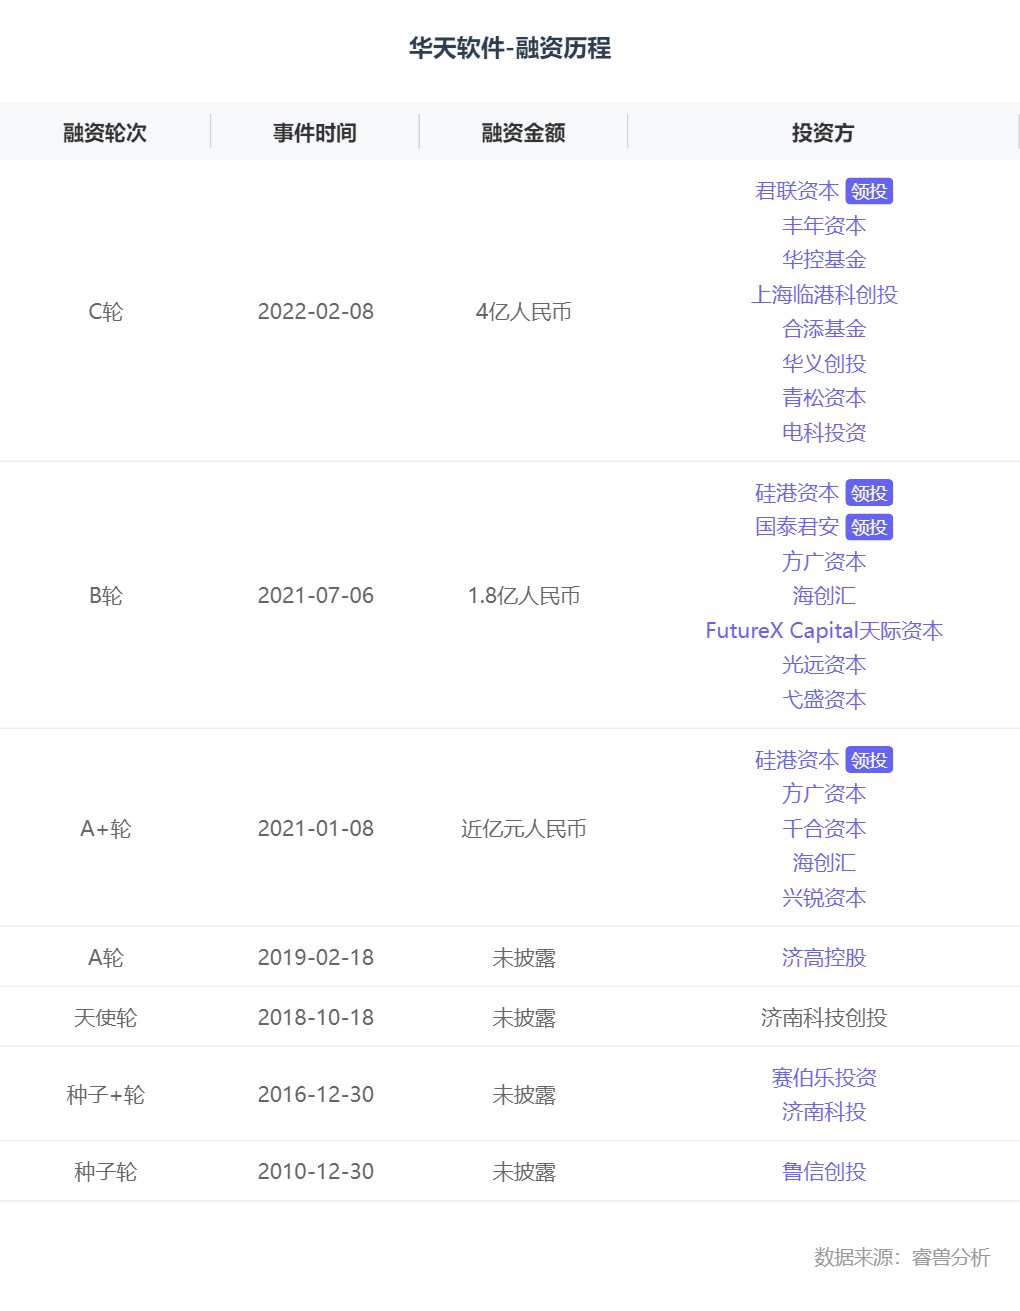Open the 丰年资本 investor link
This screenshot has height=1311, width=1020.
point(824,226)
